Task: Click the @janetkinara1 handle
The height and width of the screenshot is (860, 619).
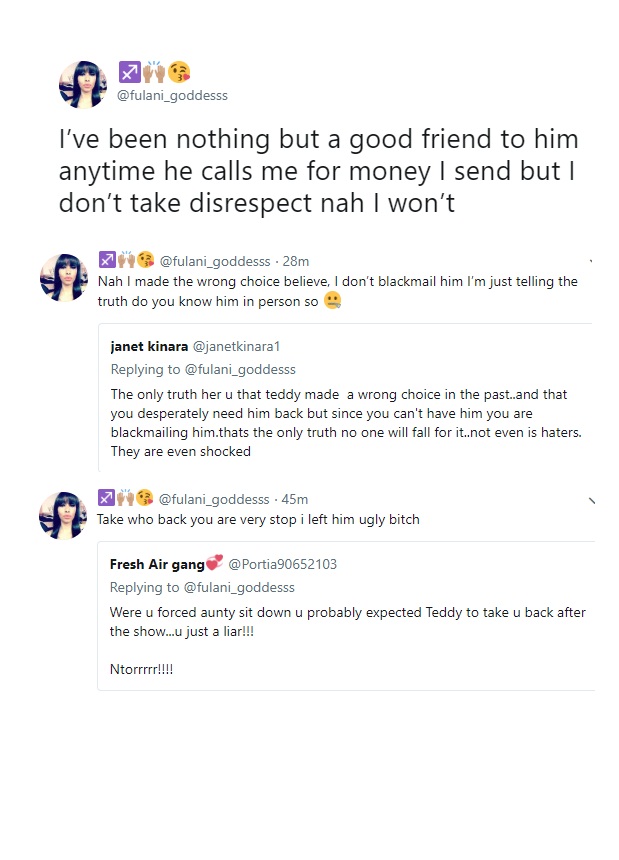Action: point(237,347)
